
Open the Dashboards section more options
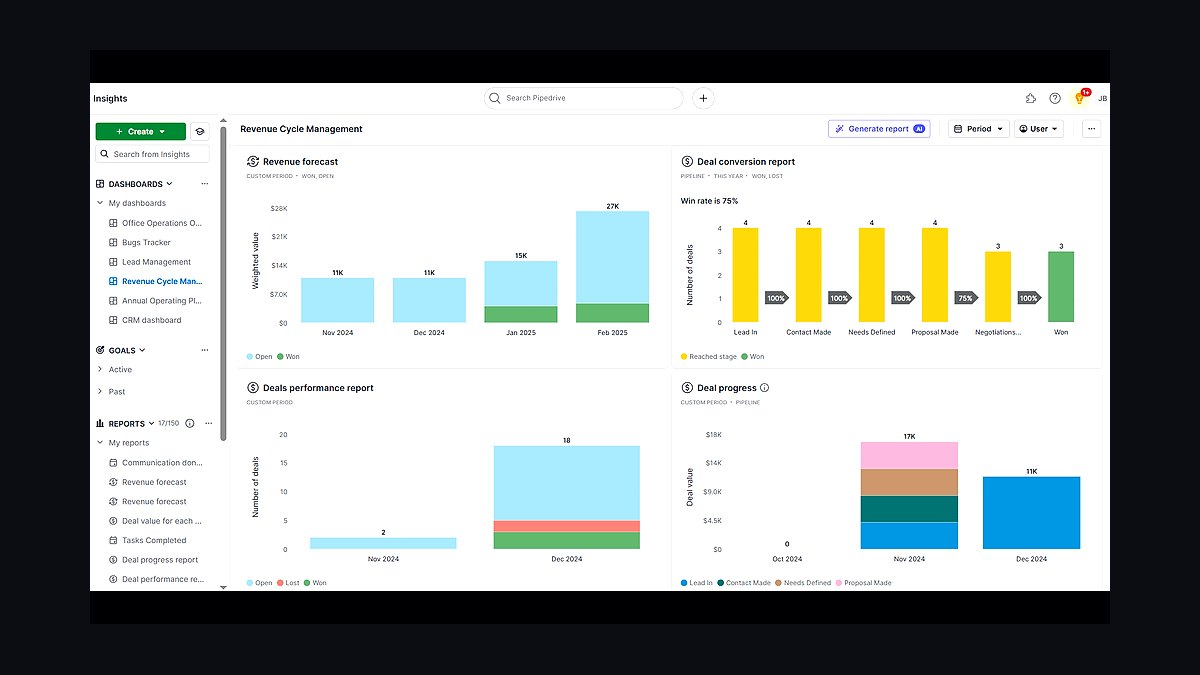205,184
